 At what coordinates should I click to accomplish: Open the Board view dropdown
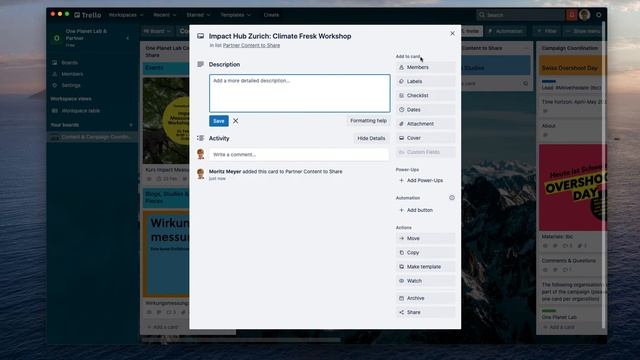(x=157, y=31)
